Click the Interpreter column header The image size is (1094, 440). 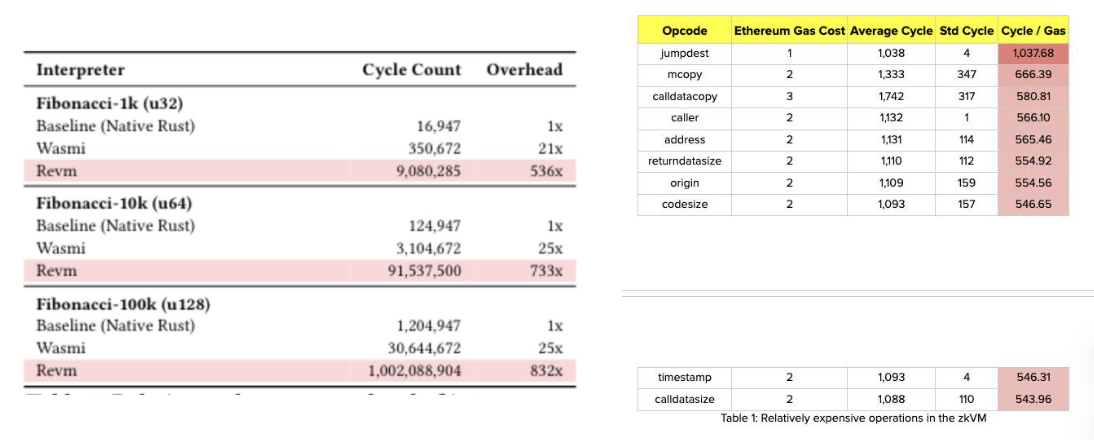click(81, 70)
